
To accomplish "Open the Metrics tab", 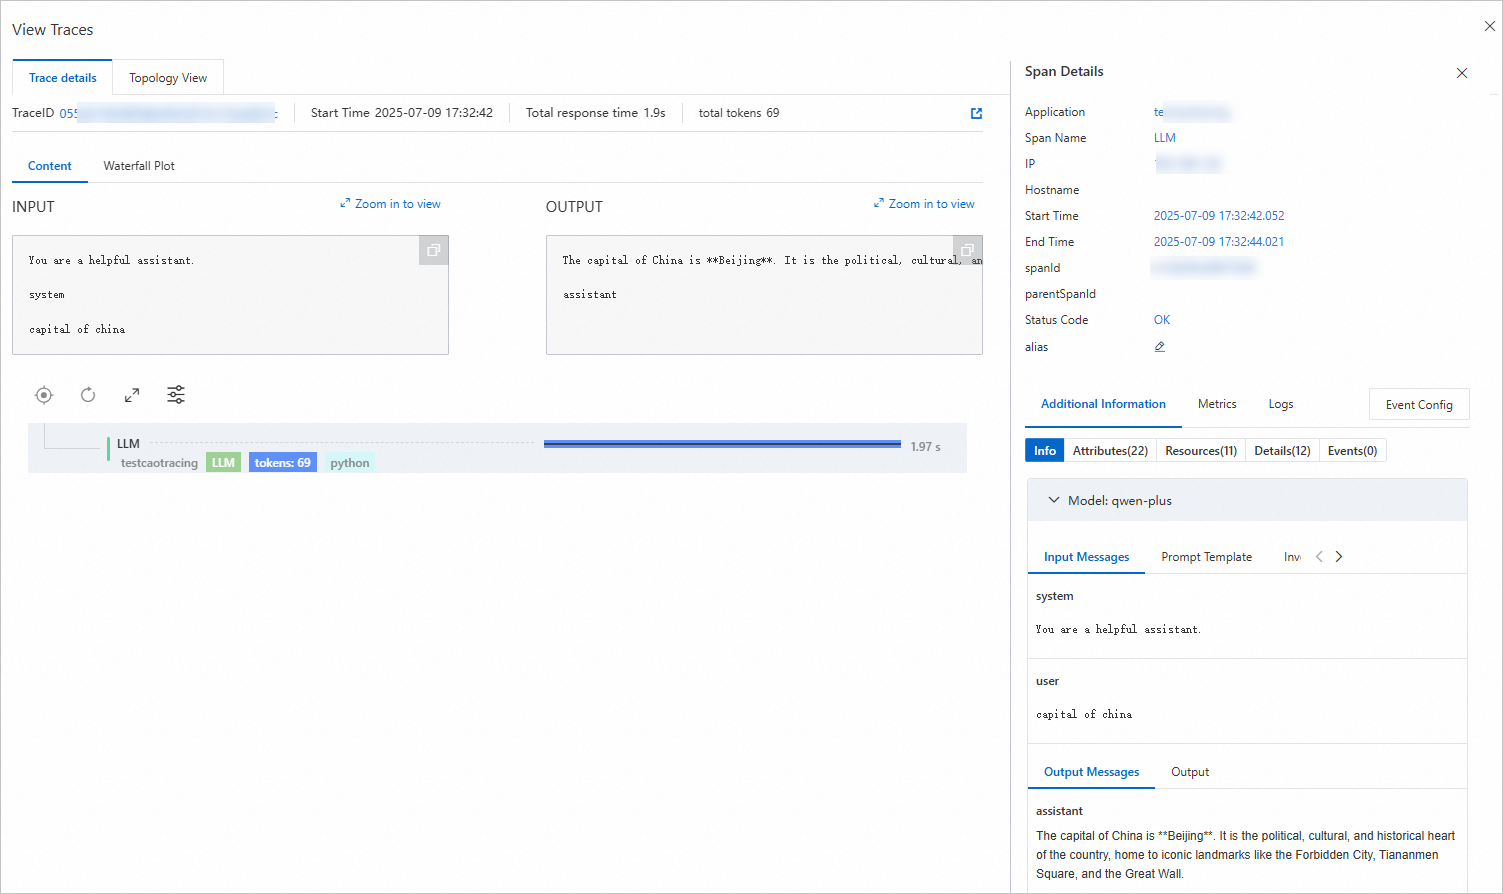I will pos(1217,404).
